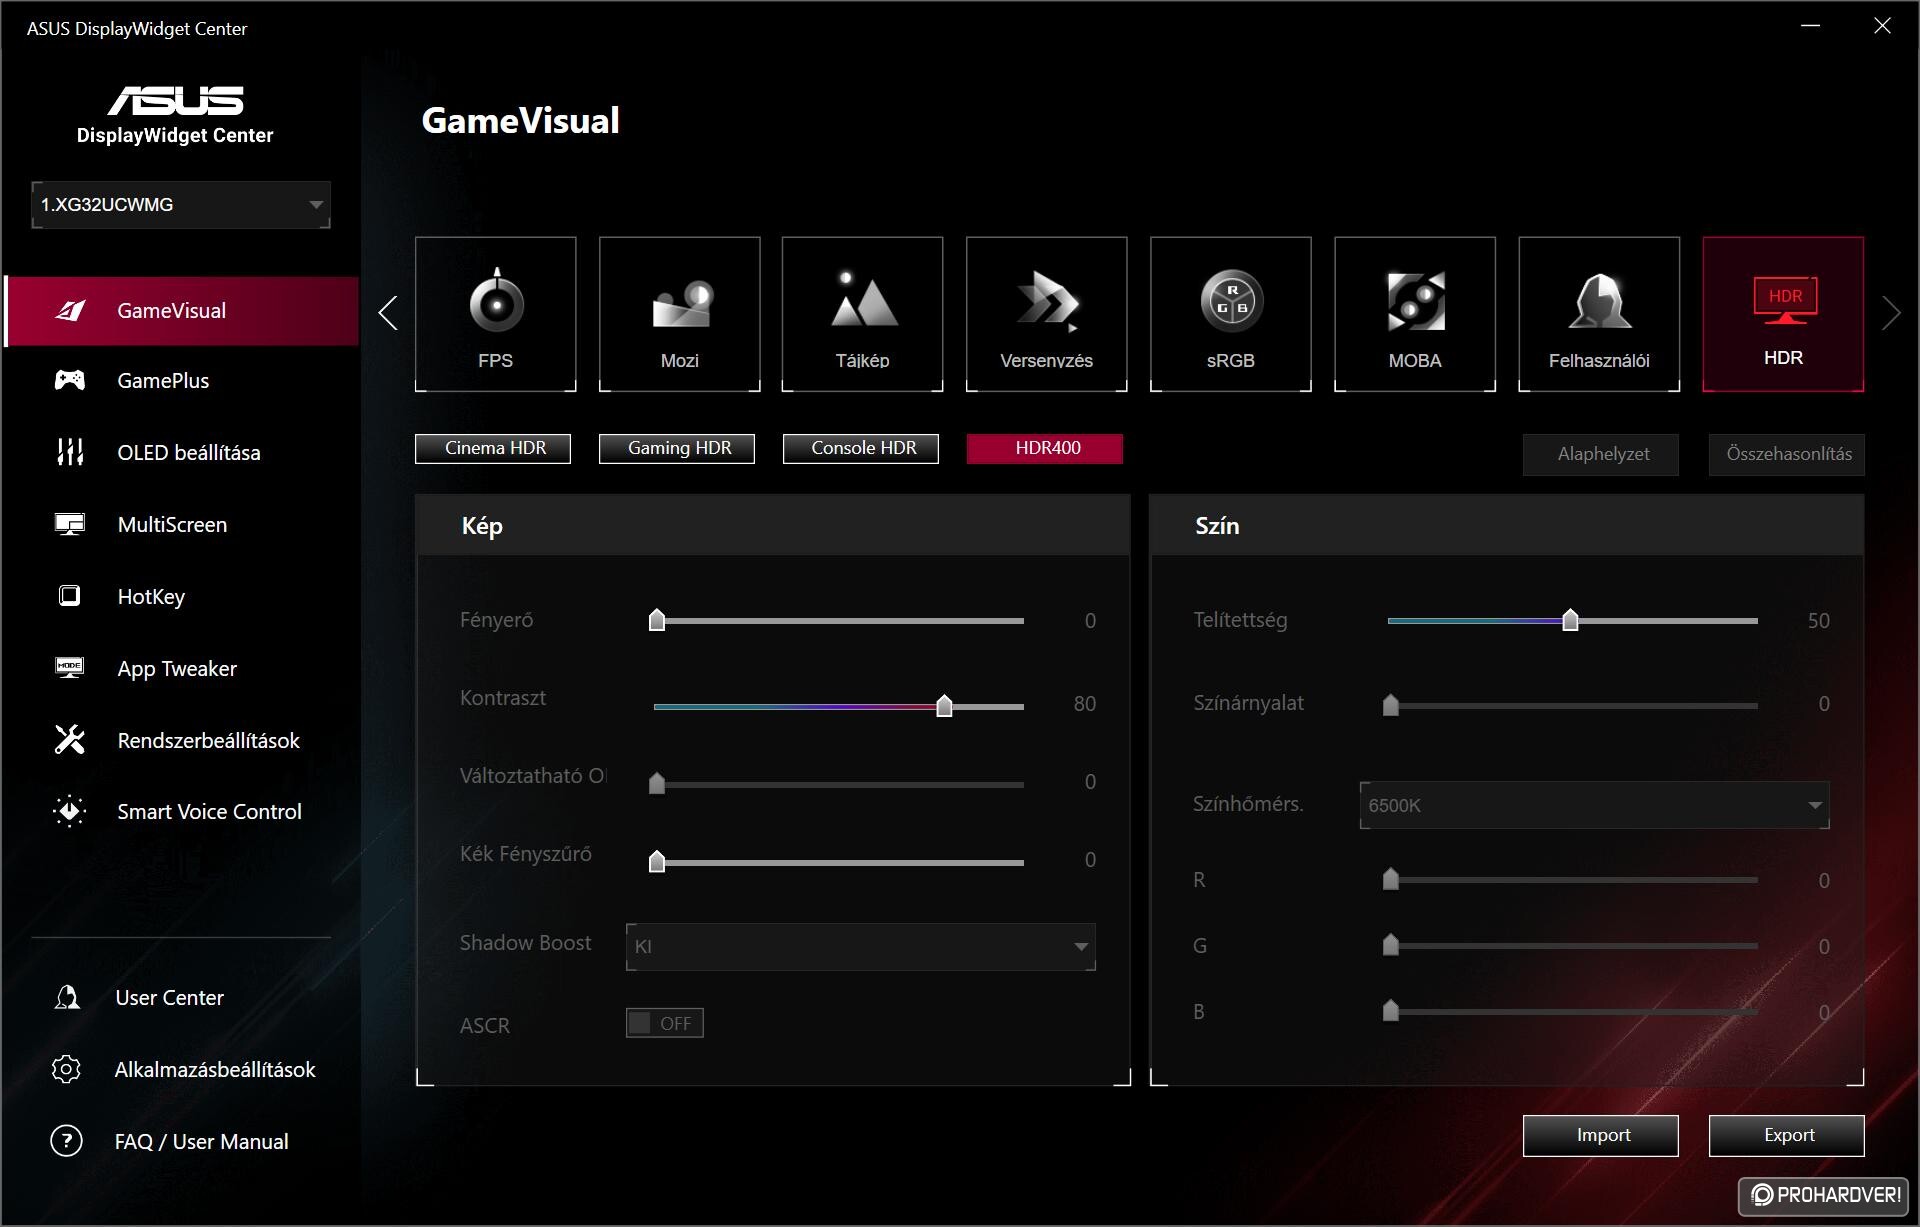Click the Kontraszt value 80

tap(1085, 704)
